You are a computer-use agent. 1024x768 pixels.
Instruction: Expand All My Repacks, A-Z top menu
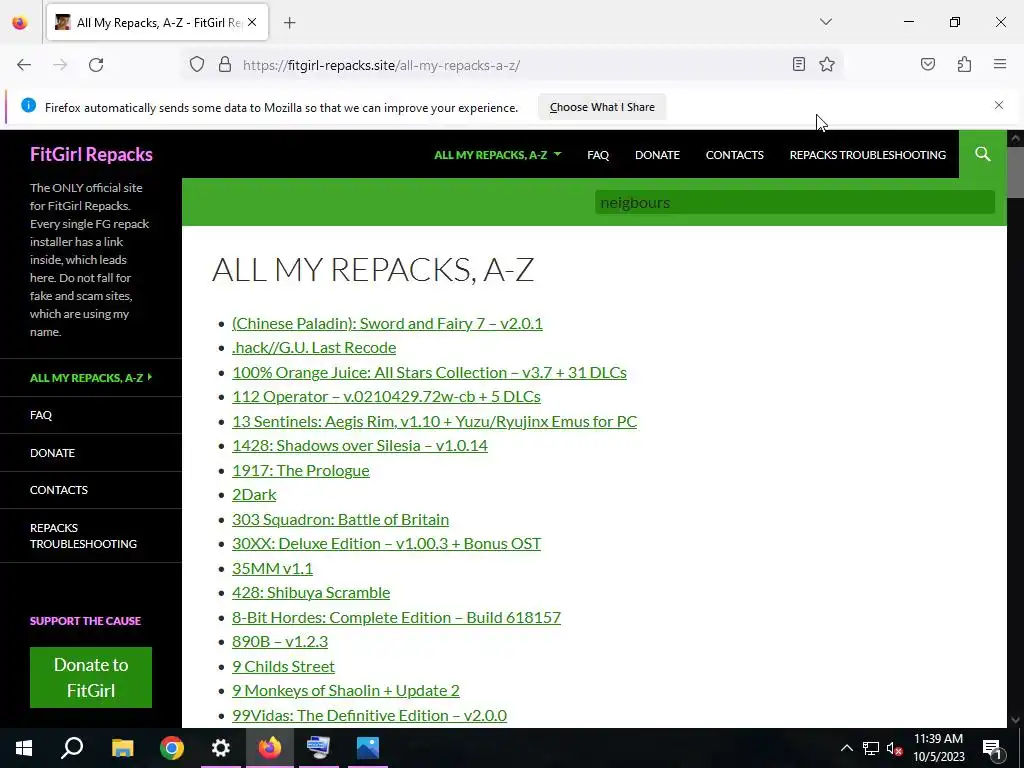coord(498,155)
